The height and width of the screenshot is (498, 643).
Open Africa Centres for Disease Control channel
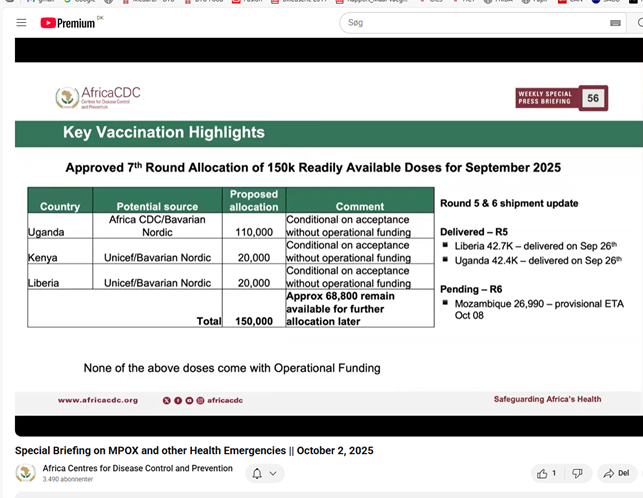(x=137, y=468)
